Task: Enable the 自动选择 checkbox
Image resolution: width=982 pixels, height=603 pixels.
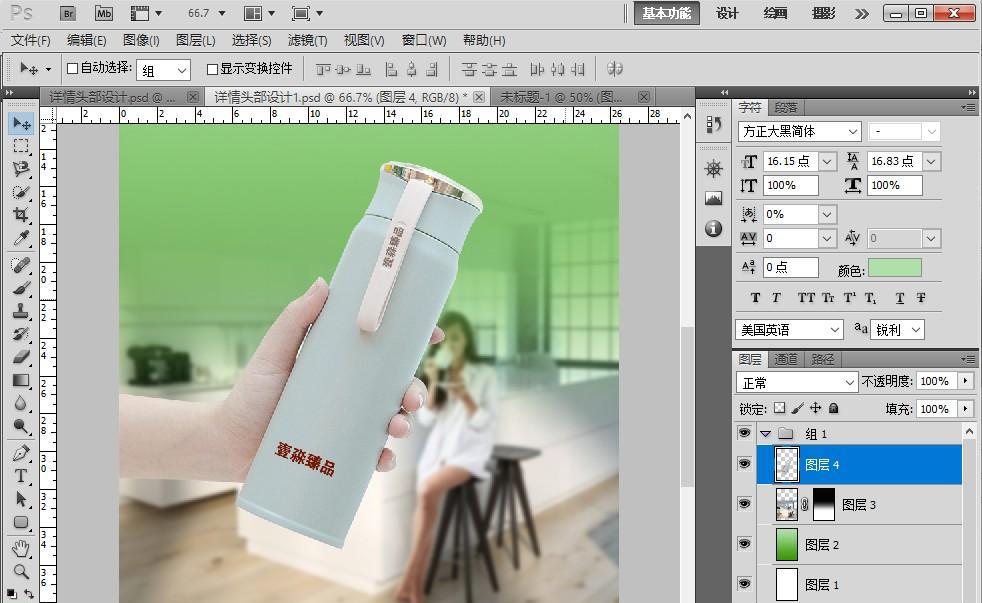Action: tap(72, 69)
